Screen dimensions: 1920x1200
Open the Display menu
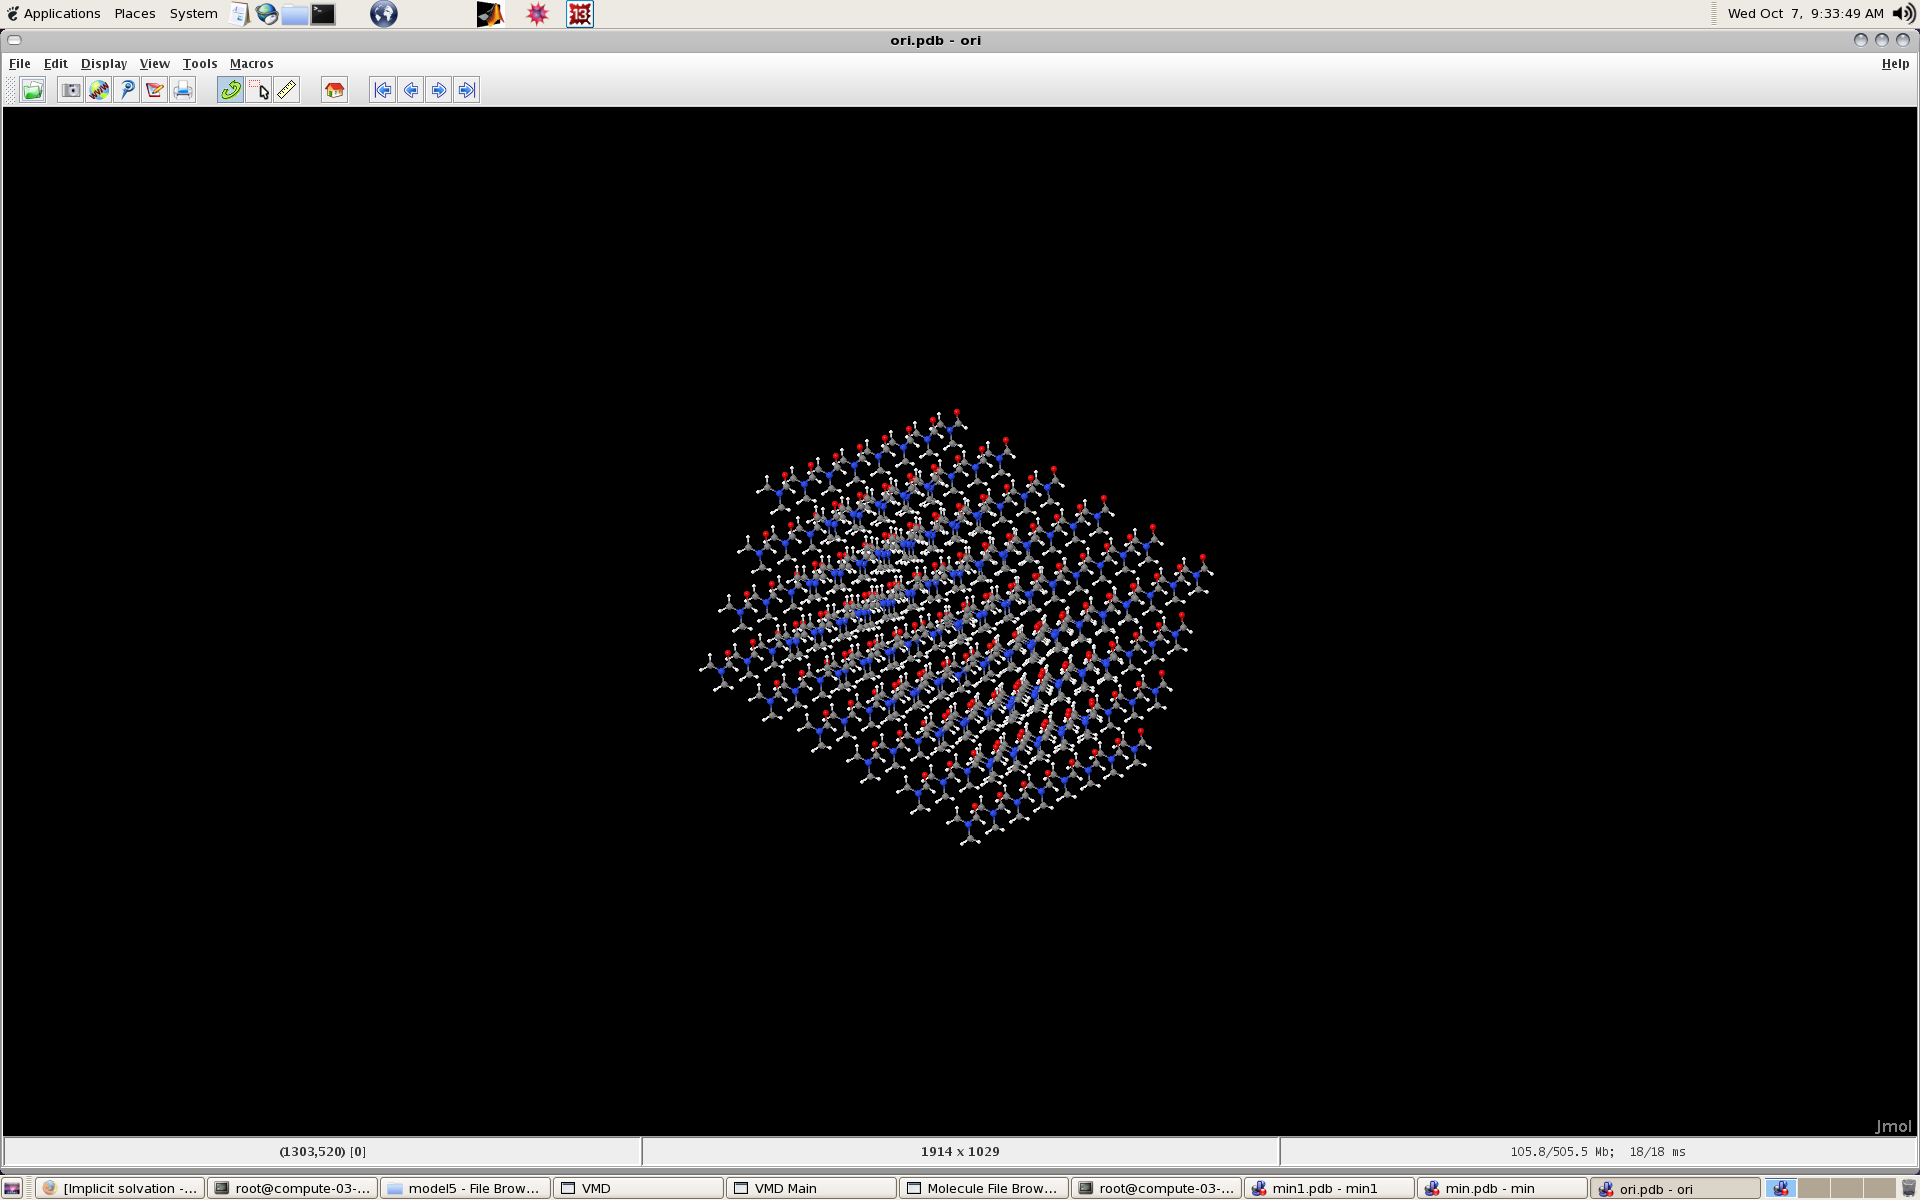(x=103, y=63)
